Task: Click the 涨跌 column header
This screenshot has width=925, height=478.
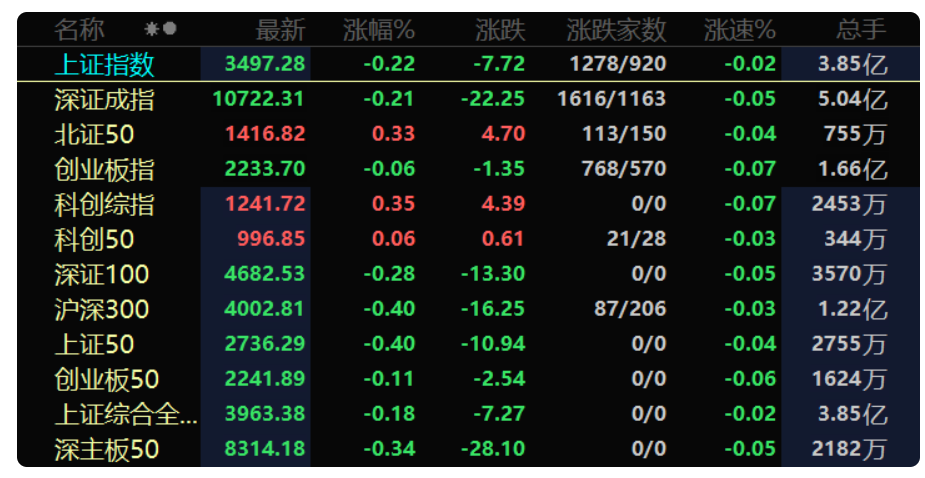Action: click(x=500, y=30)
